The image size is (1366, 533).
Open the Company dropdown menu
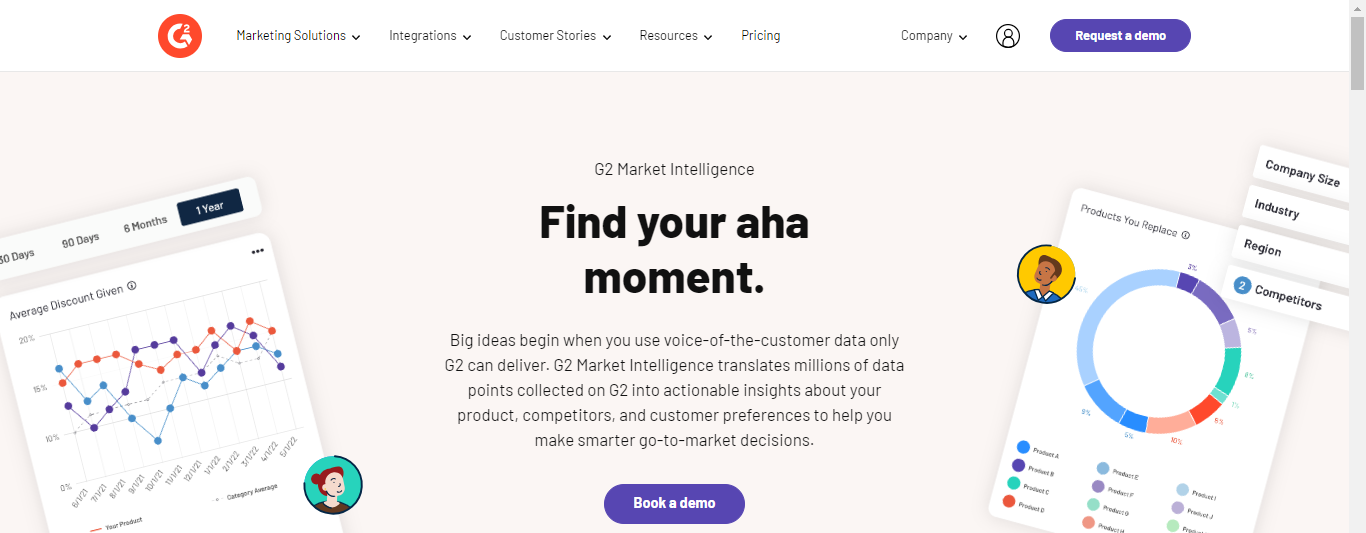coord(934,36)
